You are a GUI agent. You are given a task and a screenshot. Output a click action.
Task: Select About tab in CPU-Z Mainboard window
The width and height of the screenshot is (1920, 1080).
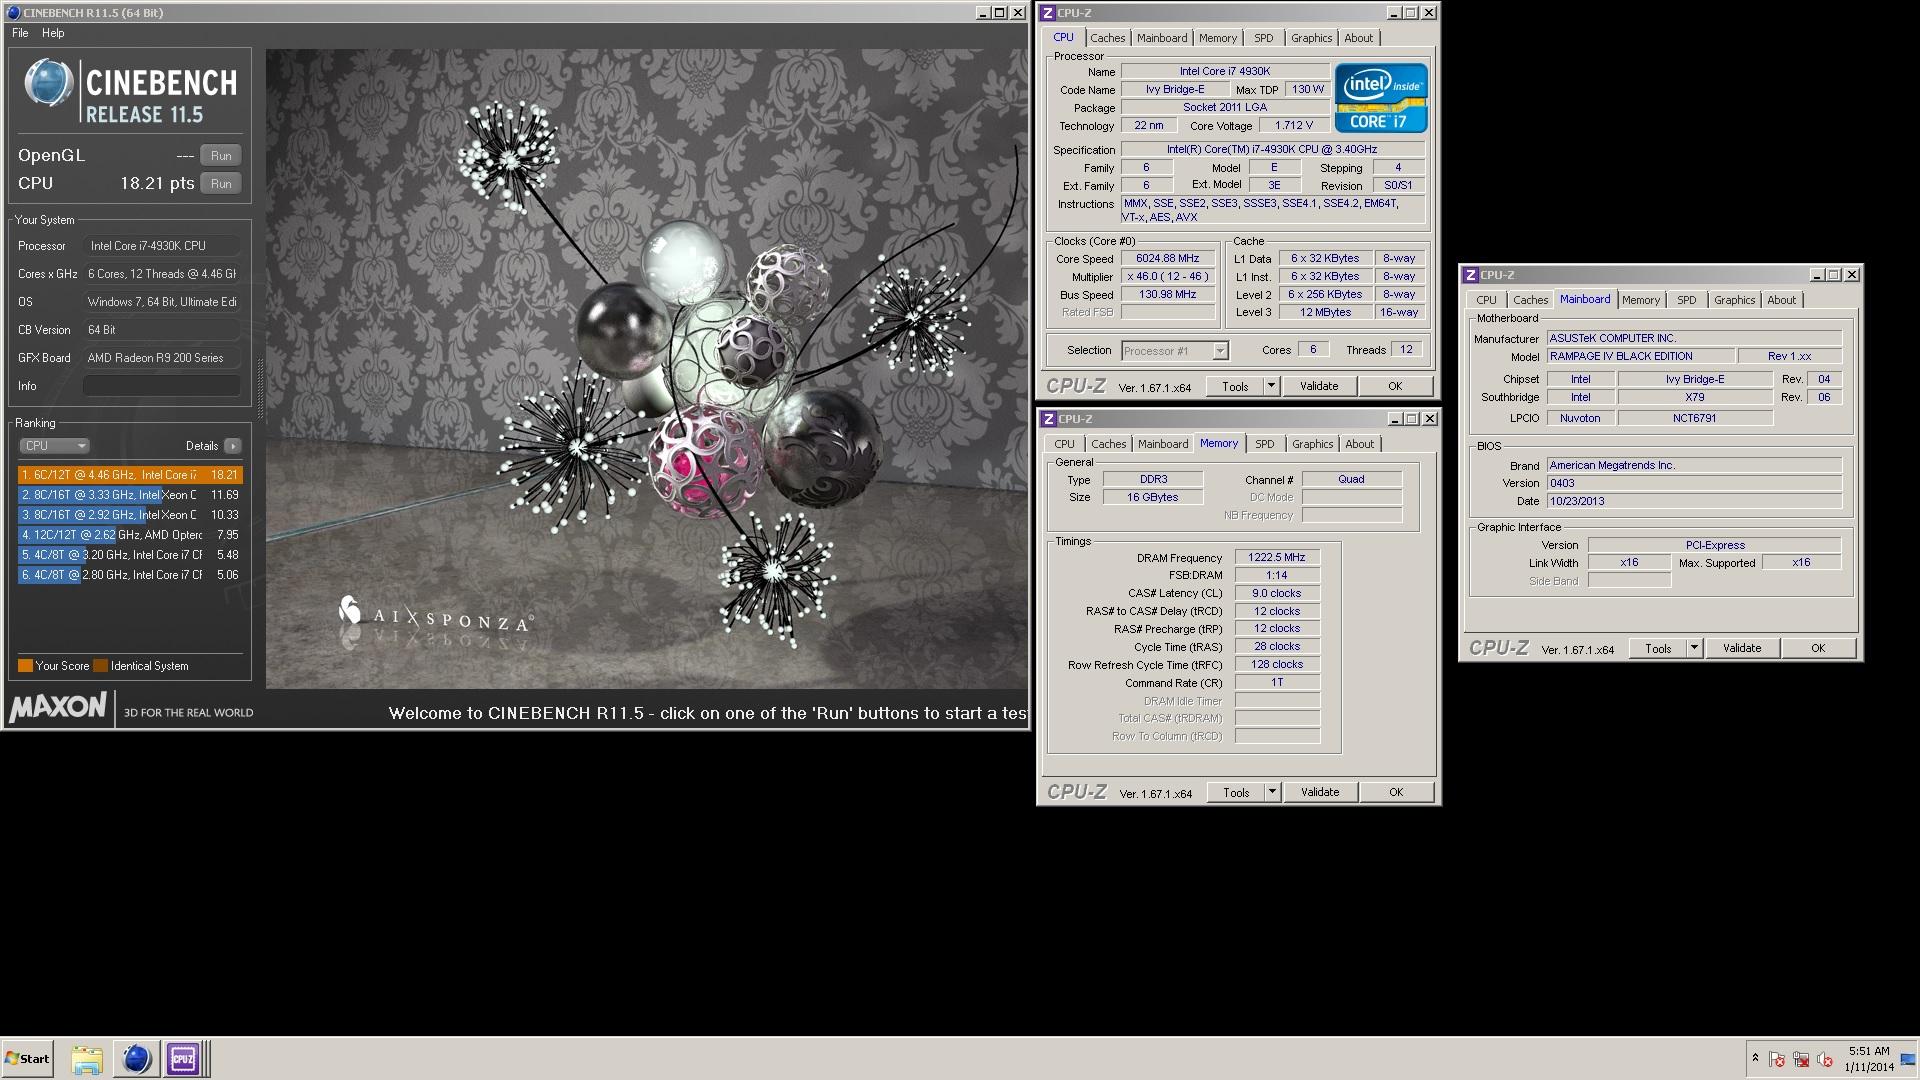[x=1781, y=300]
